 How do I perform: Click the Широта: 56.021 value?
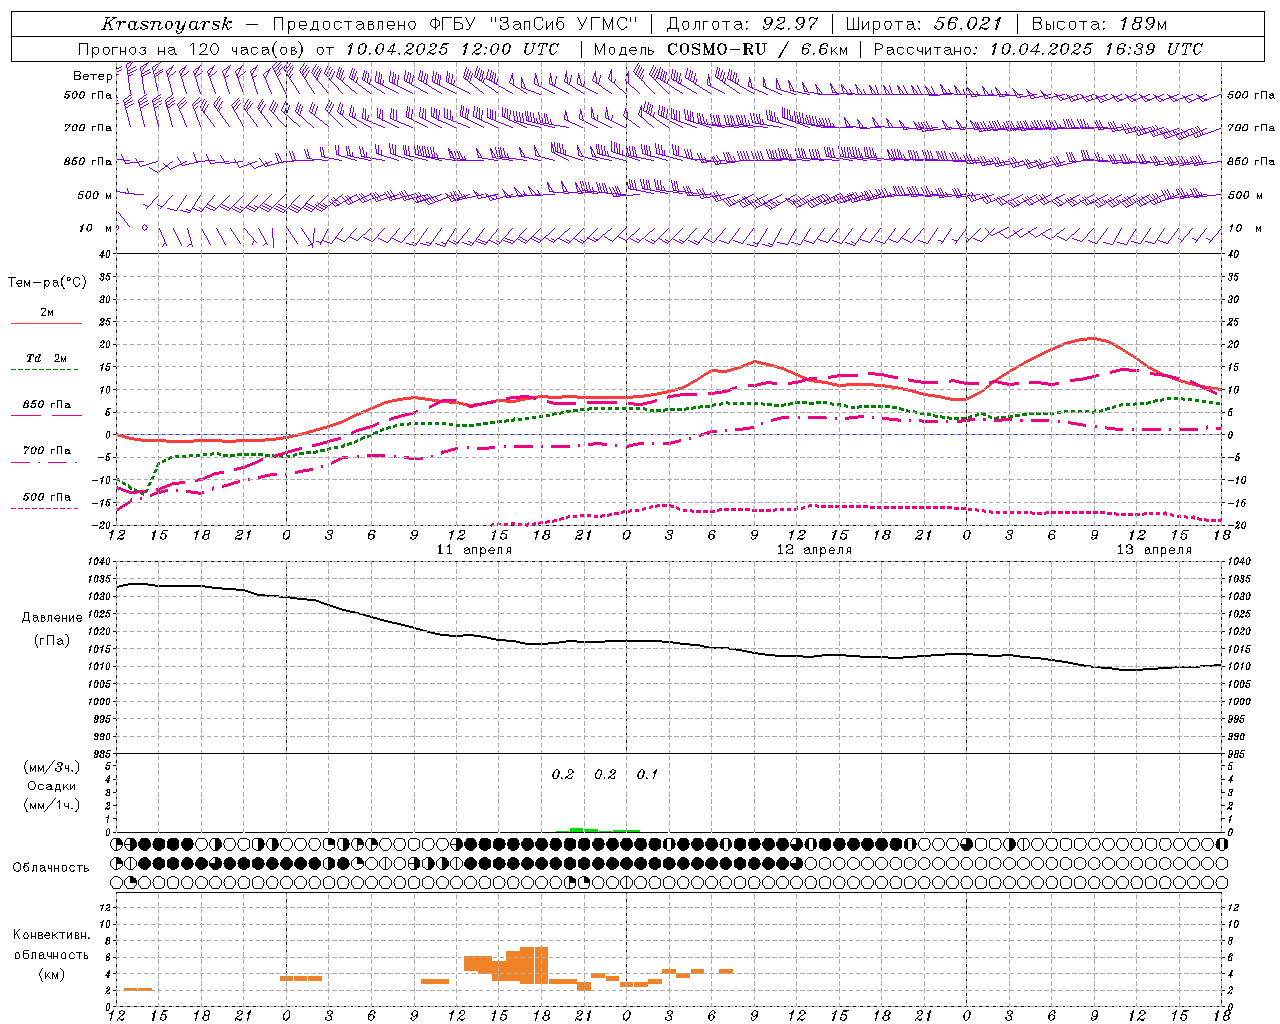click(924, 24)
